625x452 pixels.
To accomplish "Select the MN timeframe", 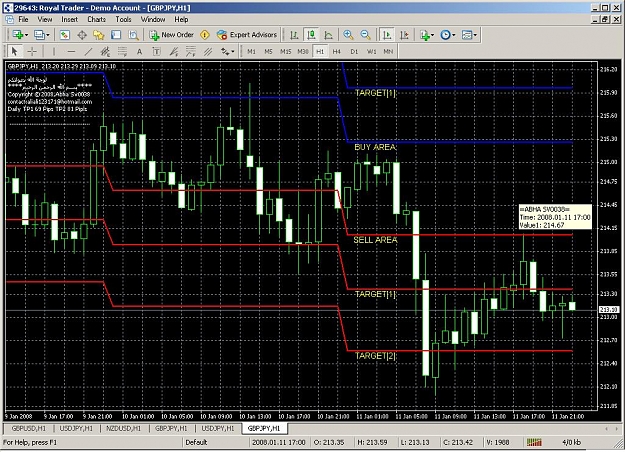I will coord(388,51).
